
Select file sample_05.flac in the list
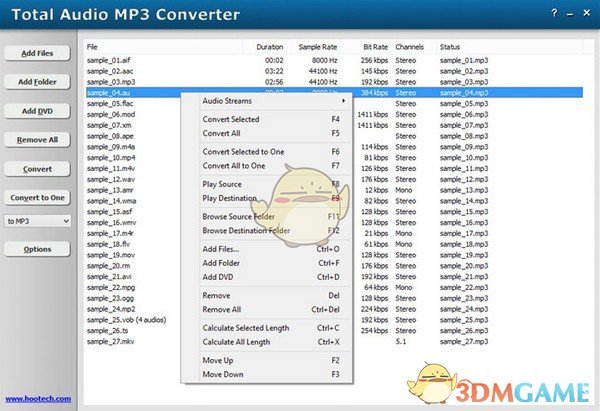110,103
